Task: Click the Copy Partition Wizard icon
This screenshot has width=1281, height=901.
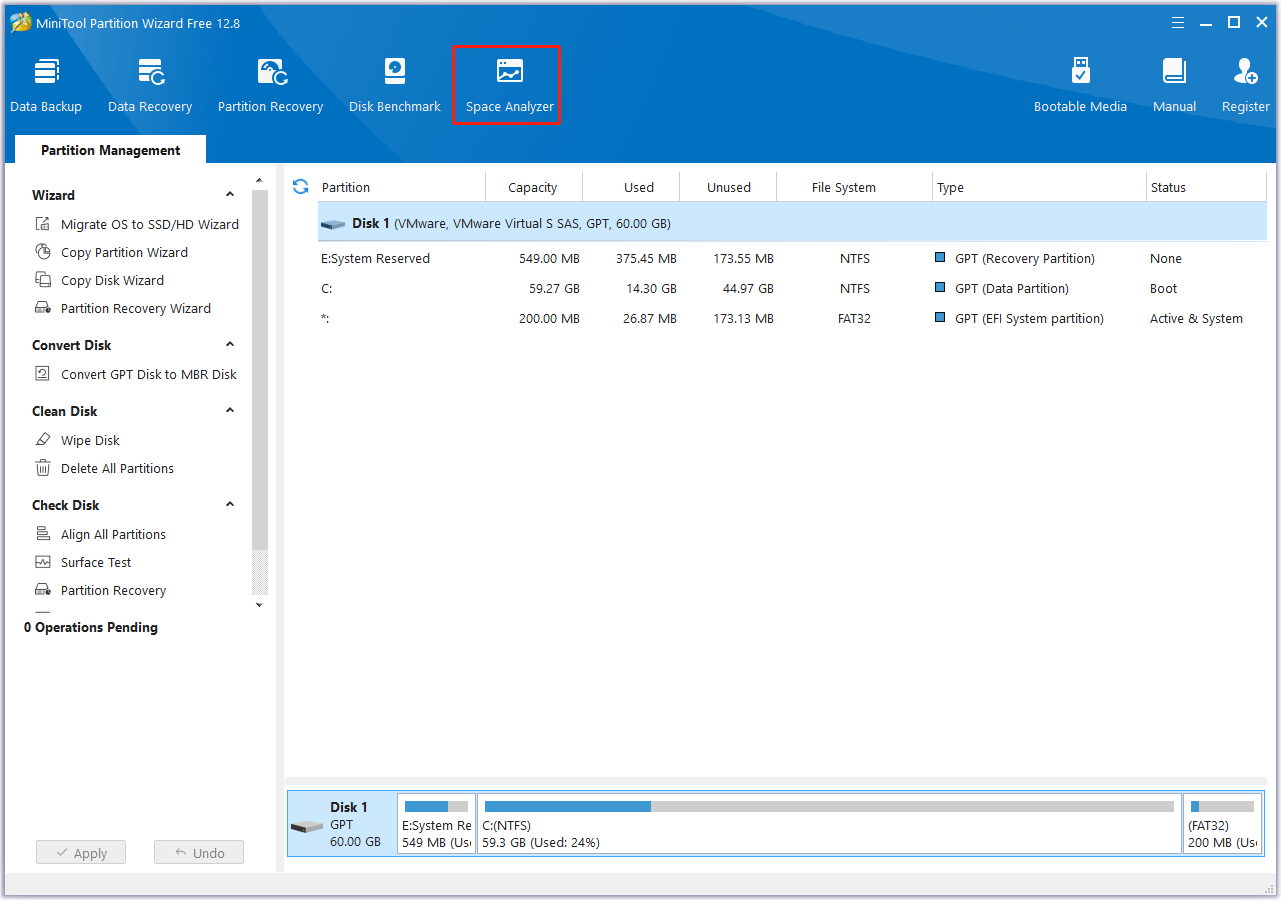Action: click(x=43, y=252)
